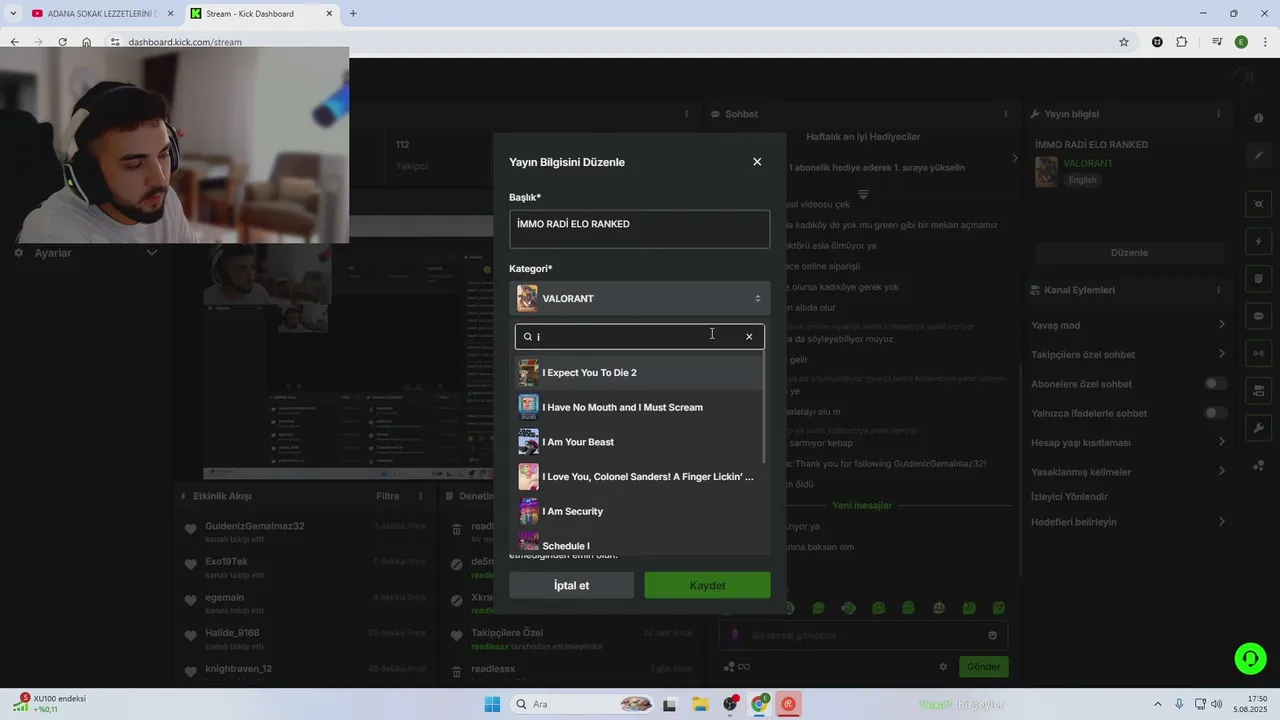Click Filtre in Etkinlik Akışı
1280x720 pixels.
[x=387, y=496]
